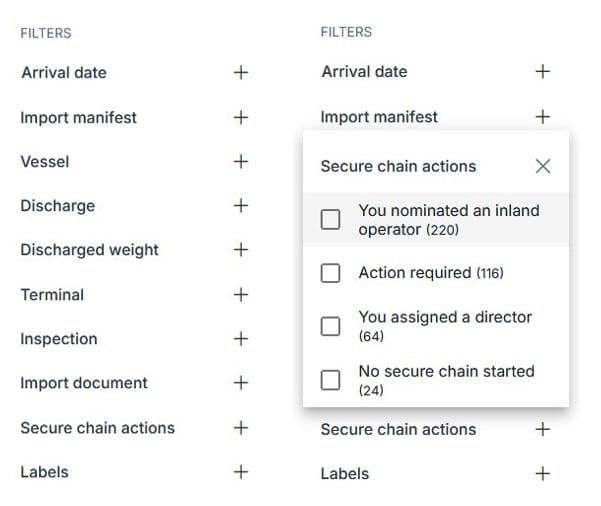Check 'You nominated an inland operator' checkbox
601x506 pixels.
pyautogui.click(x=330, y=219)
